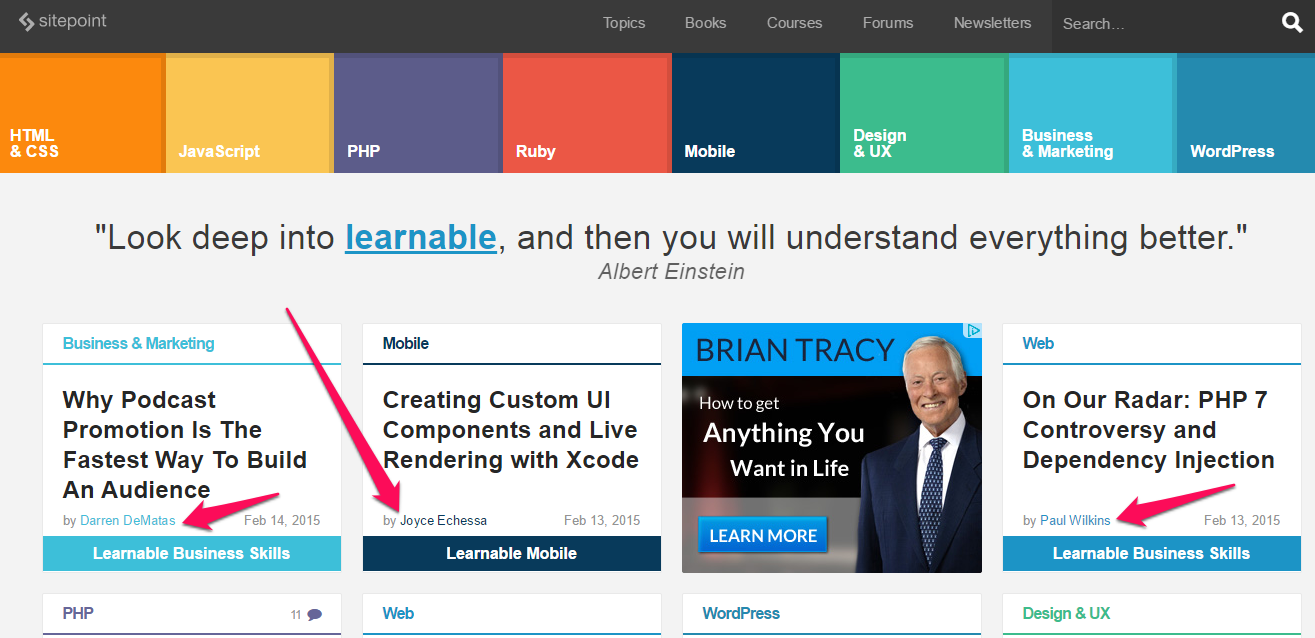Select the PHP category tile

(418, 114)
